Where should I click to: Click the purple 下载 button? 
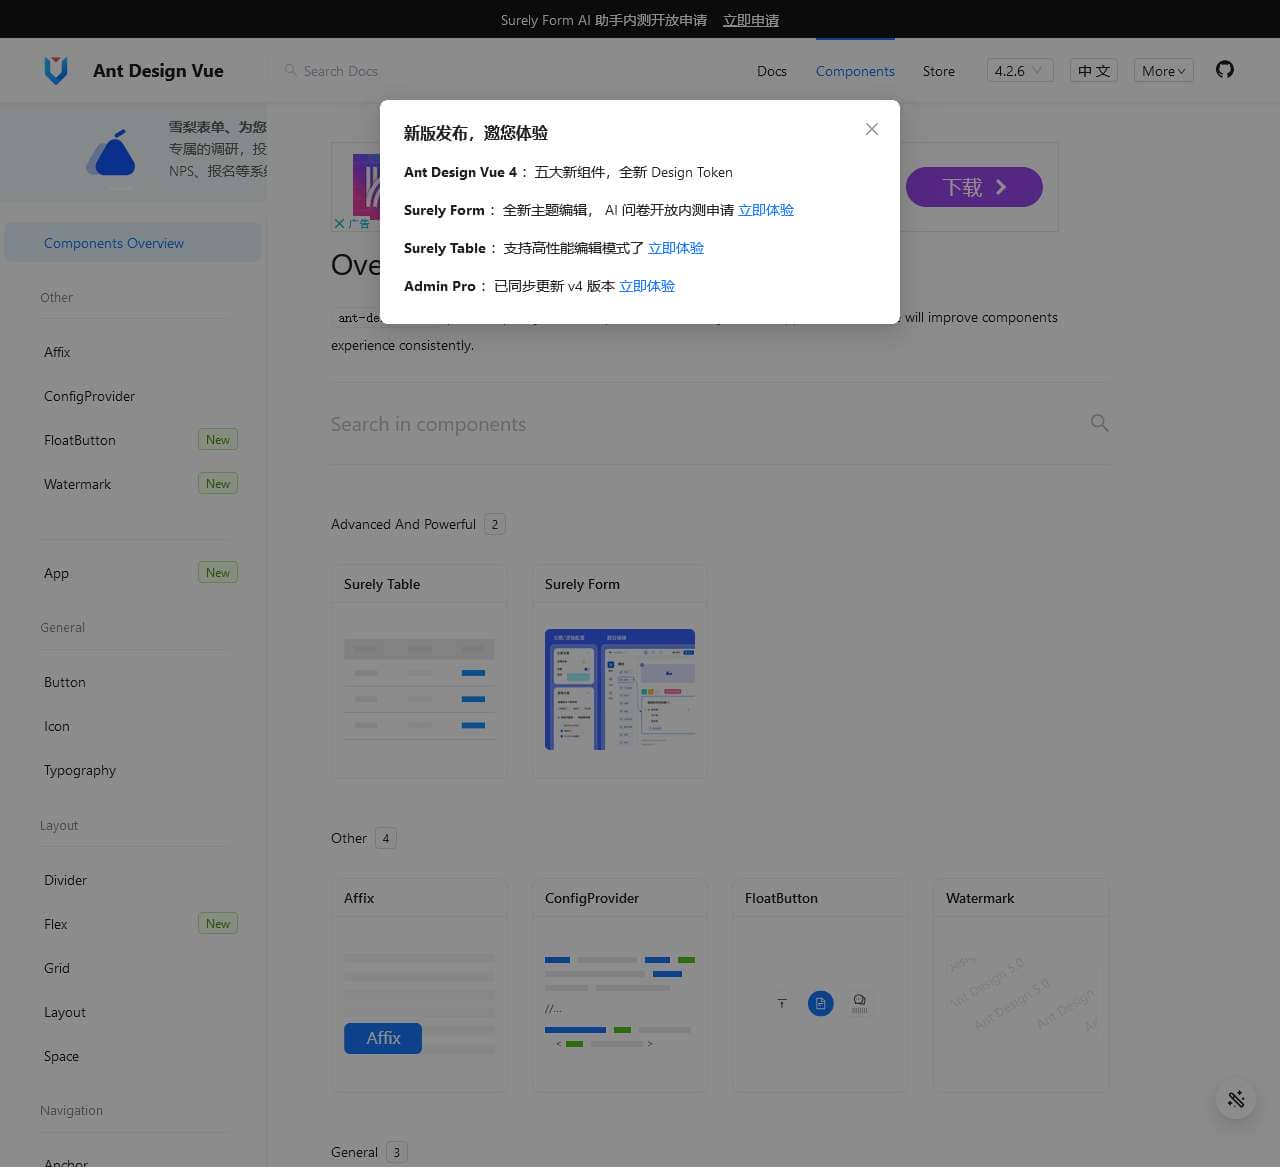pos(974,187)
